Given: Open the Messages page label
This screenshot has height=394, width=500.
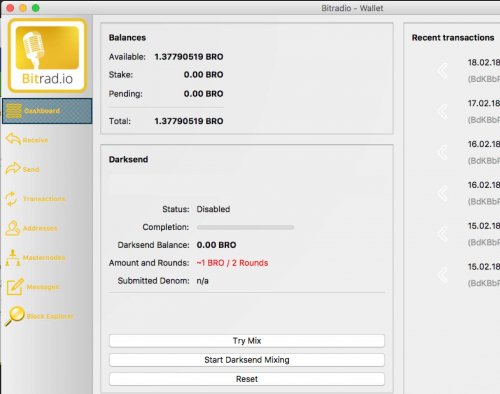Looking at the screenshot, I should pyautogui.click(x=43, y=287).
